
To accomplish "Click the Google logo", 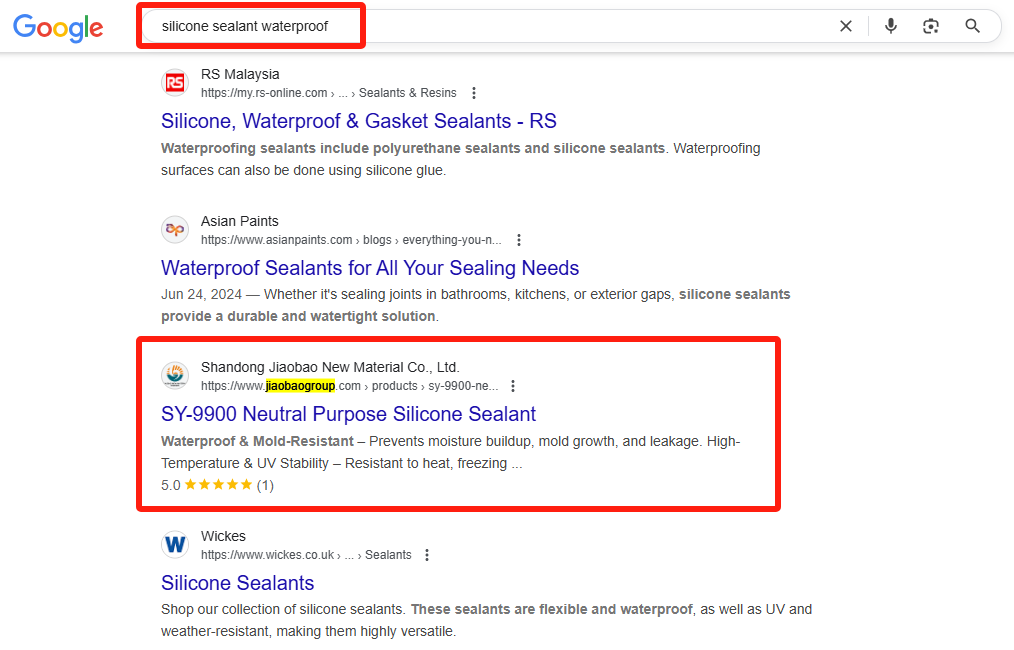I will click(x=58, y=28).
